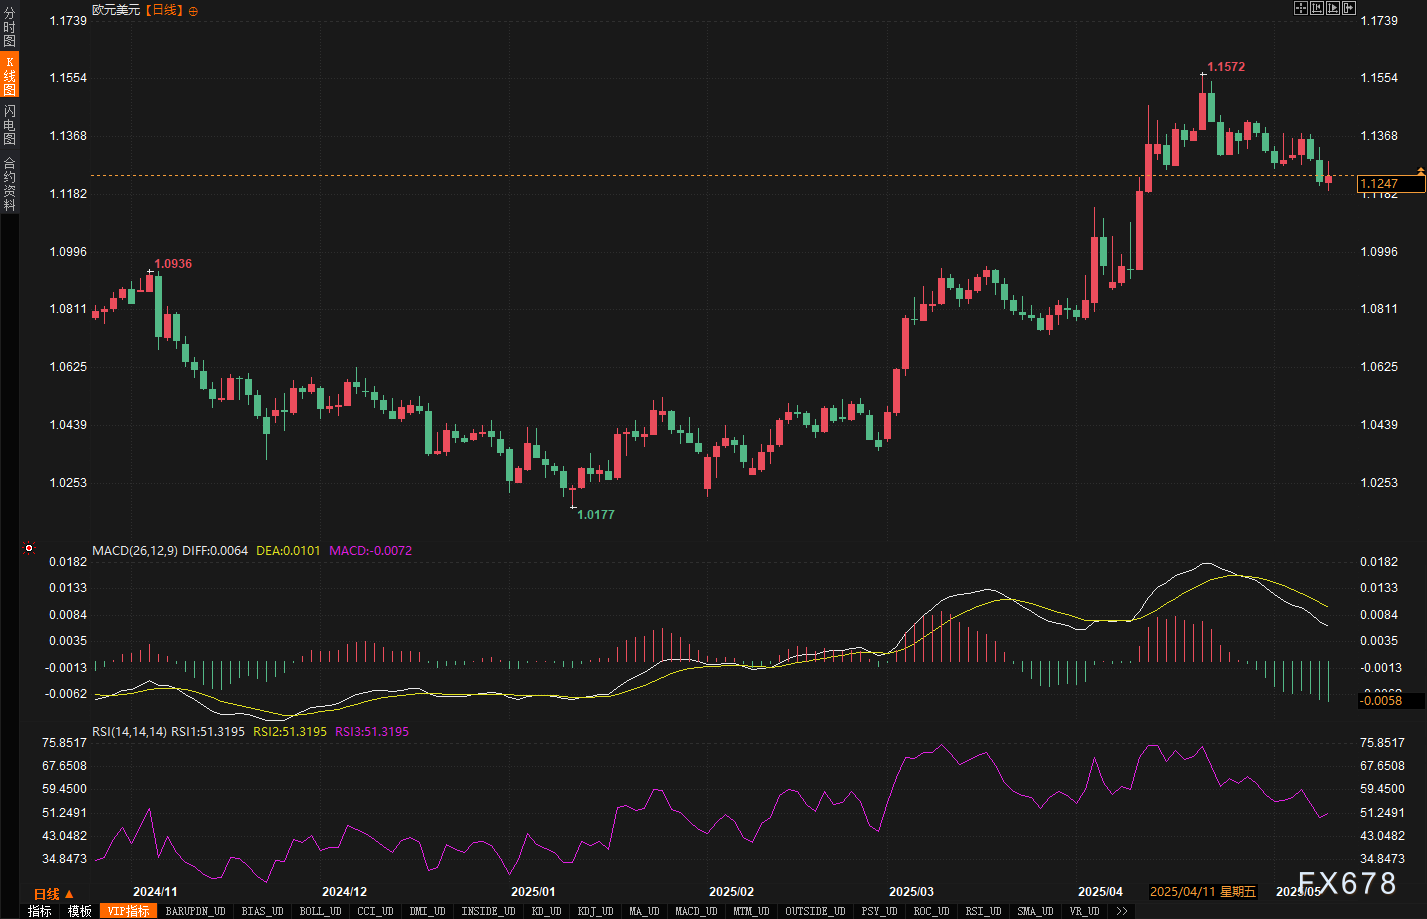Open the 合约资料 contract info panel
Image resolution: width=1427 pixels, height=919 pixels.
coord(9,184)
